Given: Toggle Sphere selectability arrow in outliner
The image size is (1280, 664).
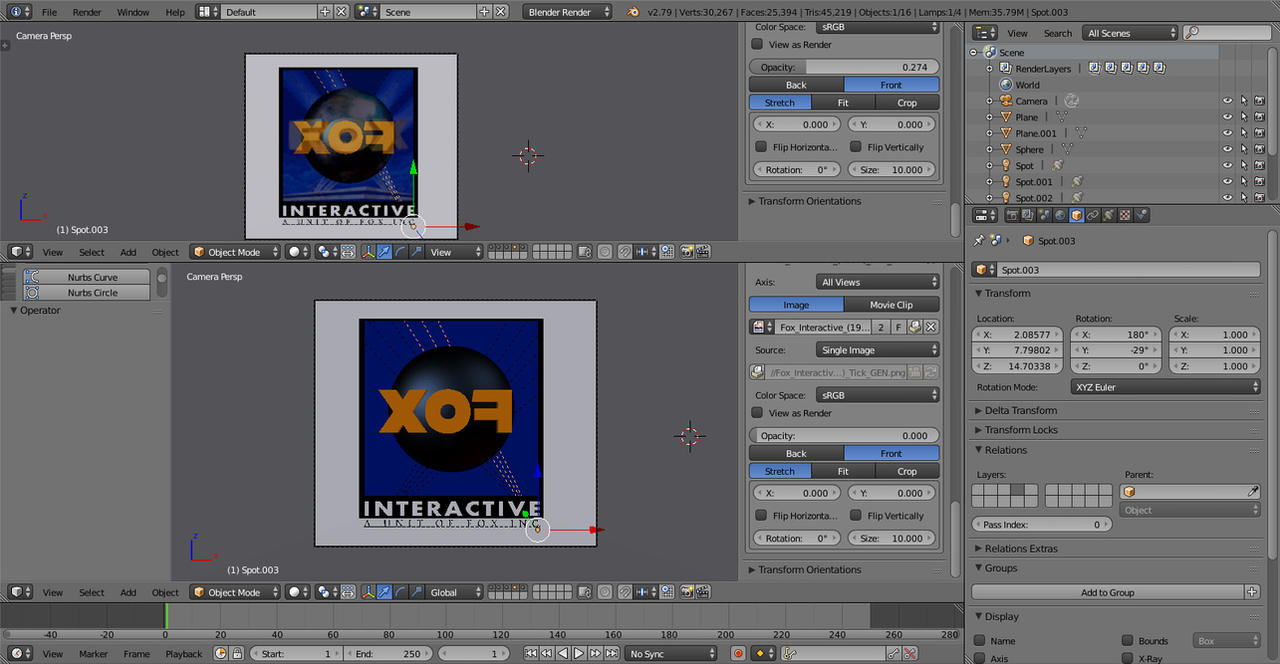Looking at the screenshot, I should pyautogui.click(x=1244, y=149).
